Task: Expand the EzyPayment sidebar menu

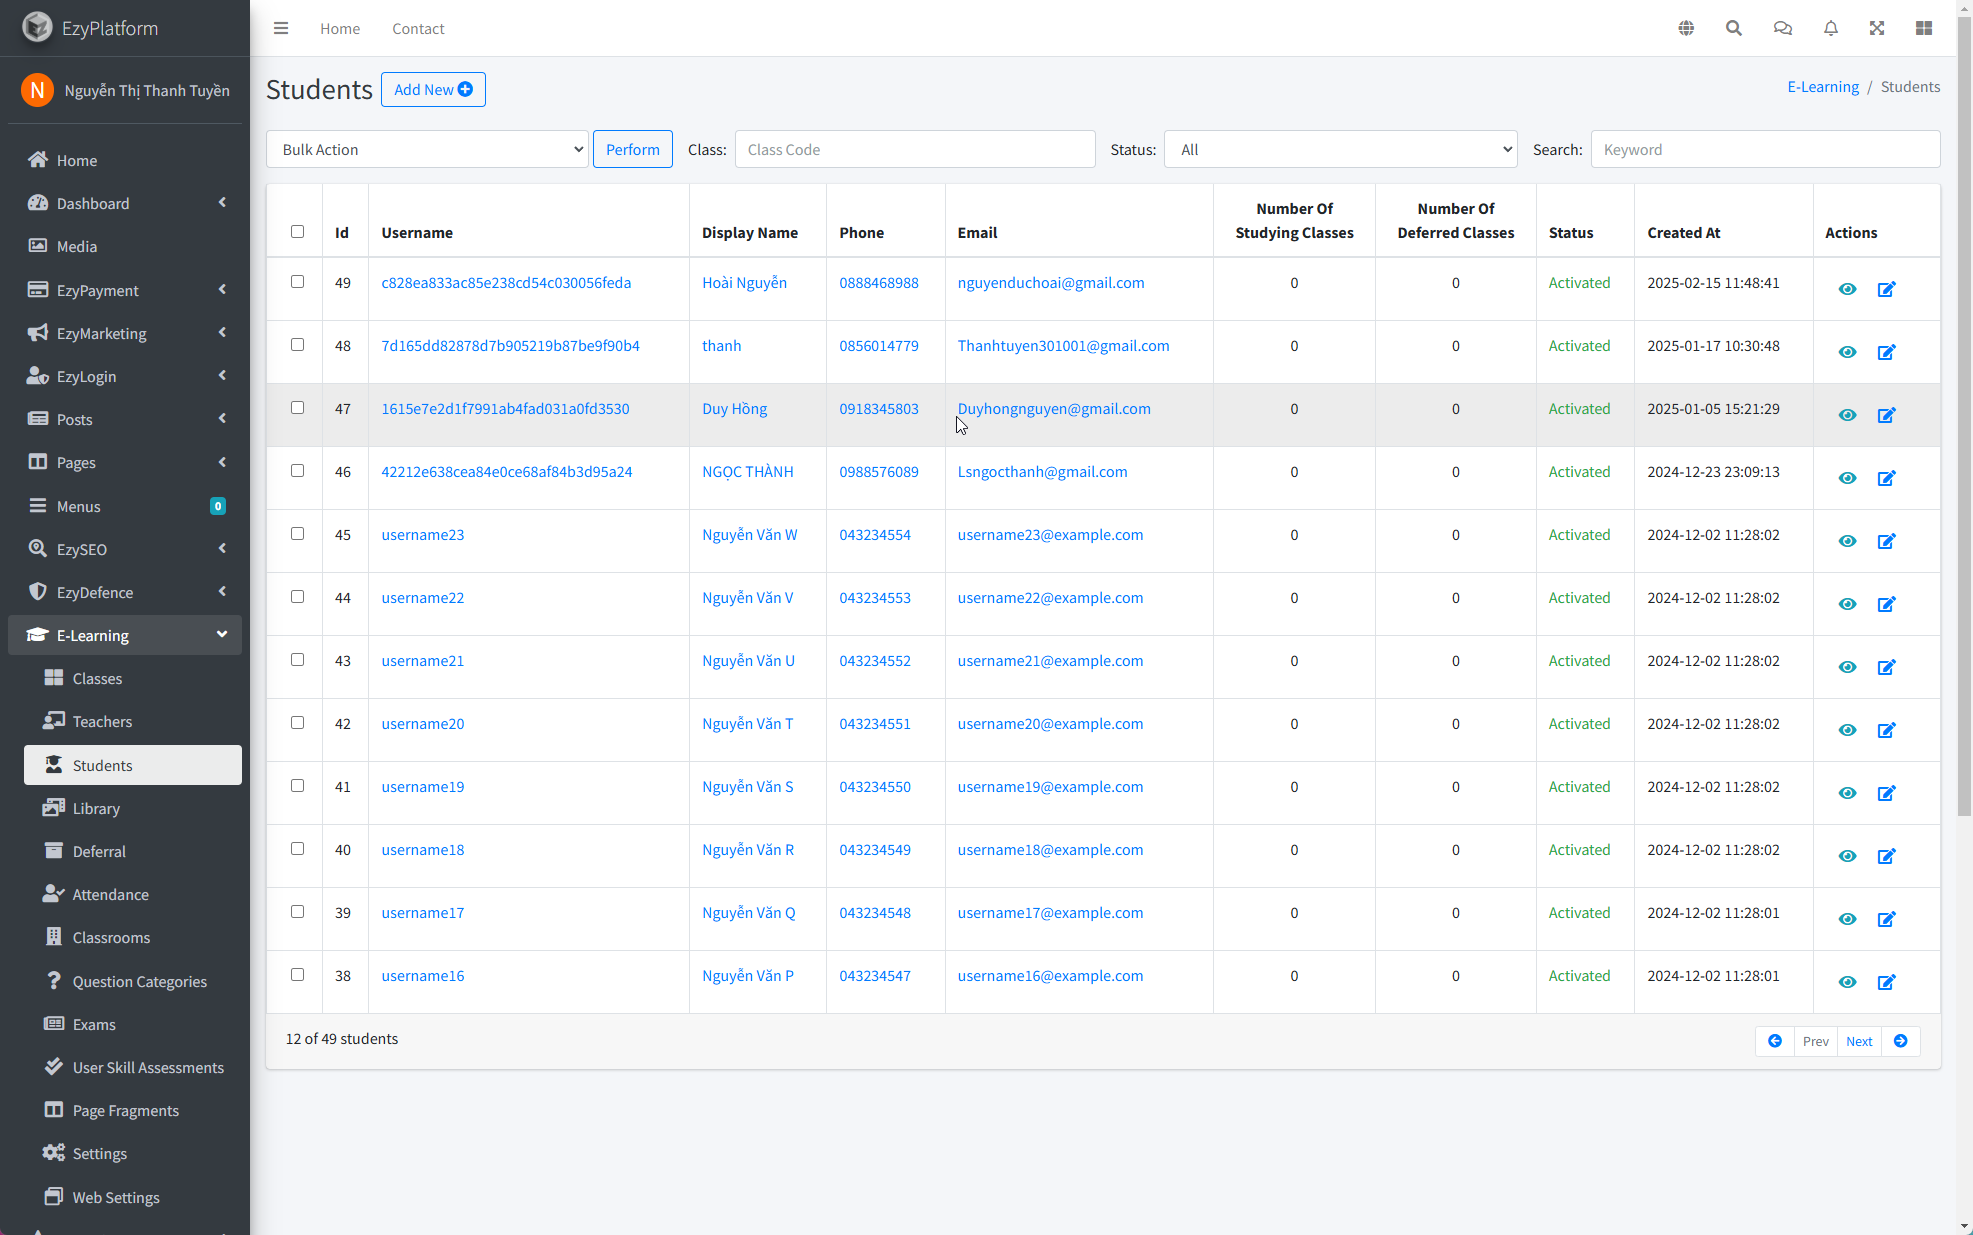Action: tap(125, 290)
